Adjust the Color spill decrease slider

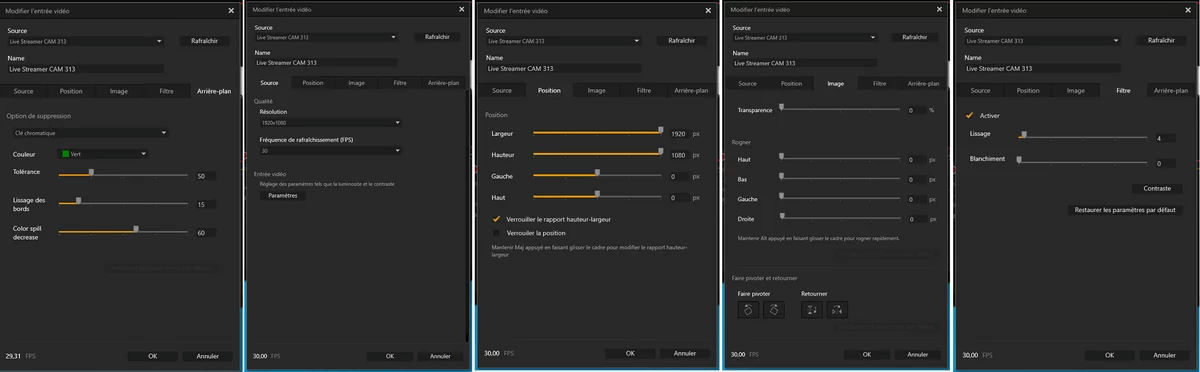(123, 230)
